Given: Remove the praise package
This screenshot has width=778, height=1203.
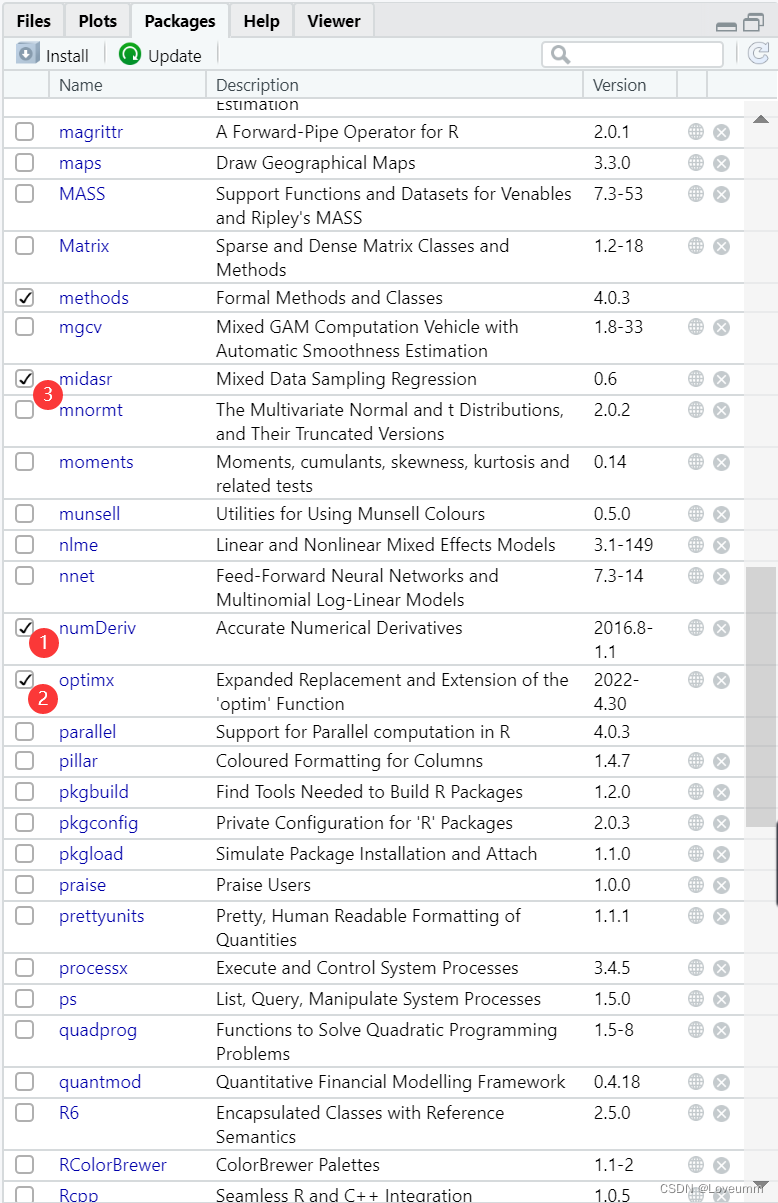Looking at the screenshot, I should (x=721, y=885).
